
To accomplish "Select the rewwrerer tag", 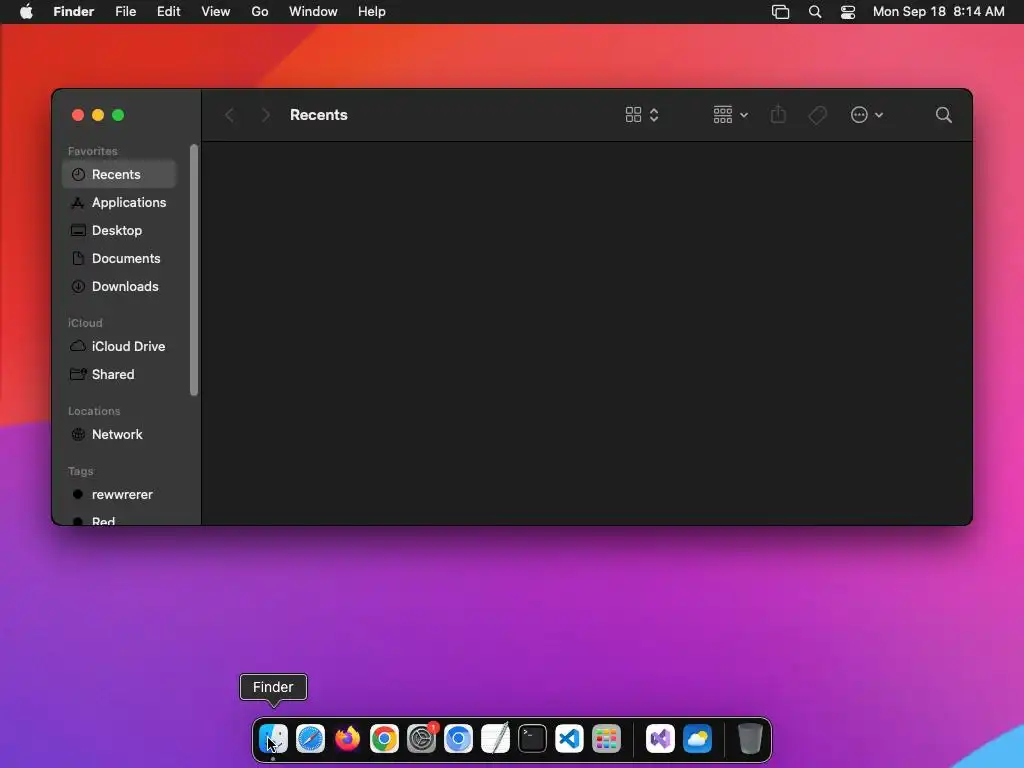I will [x=119, y=495].
